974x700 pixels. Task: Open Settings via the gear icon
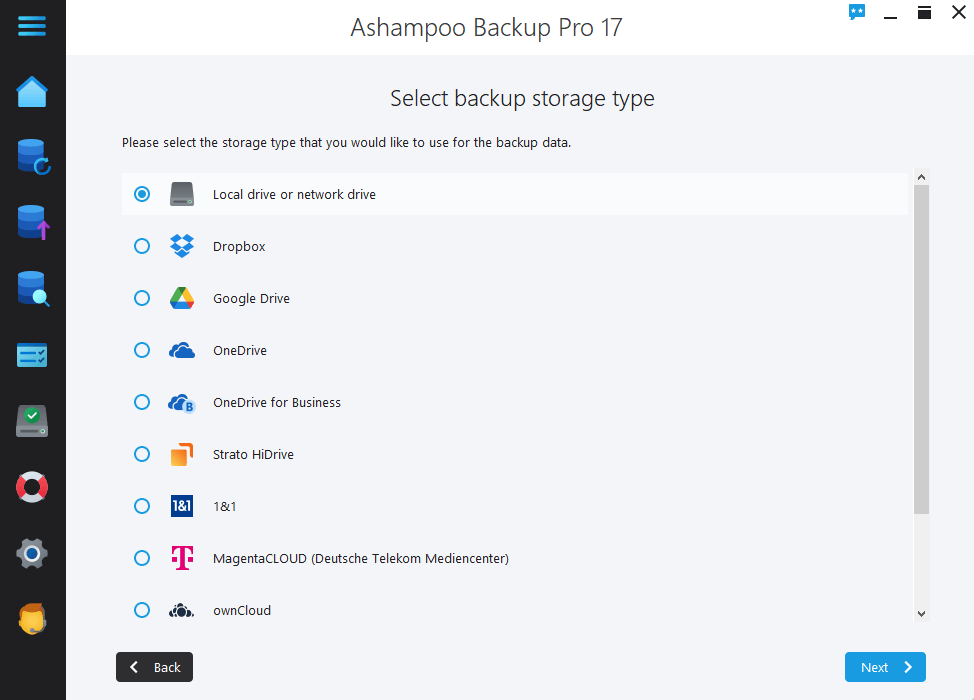(31, 553)
